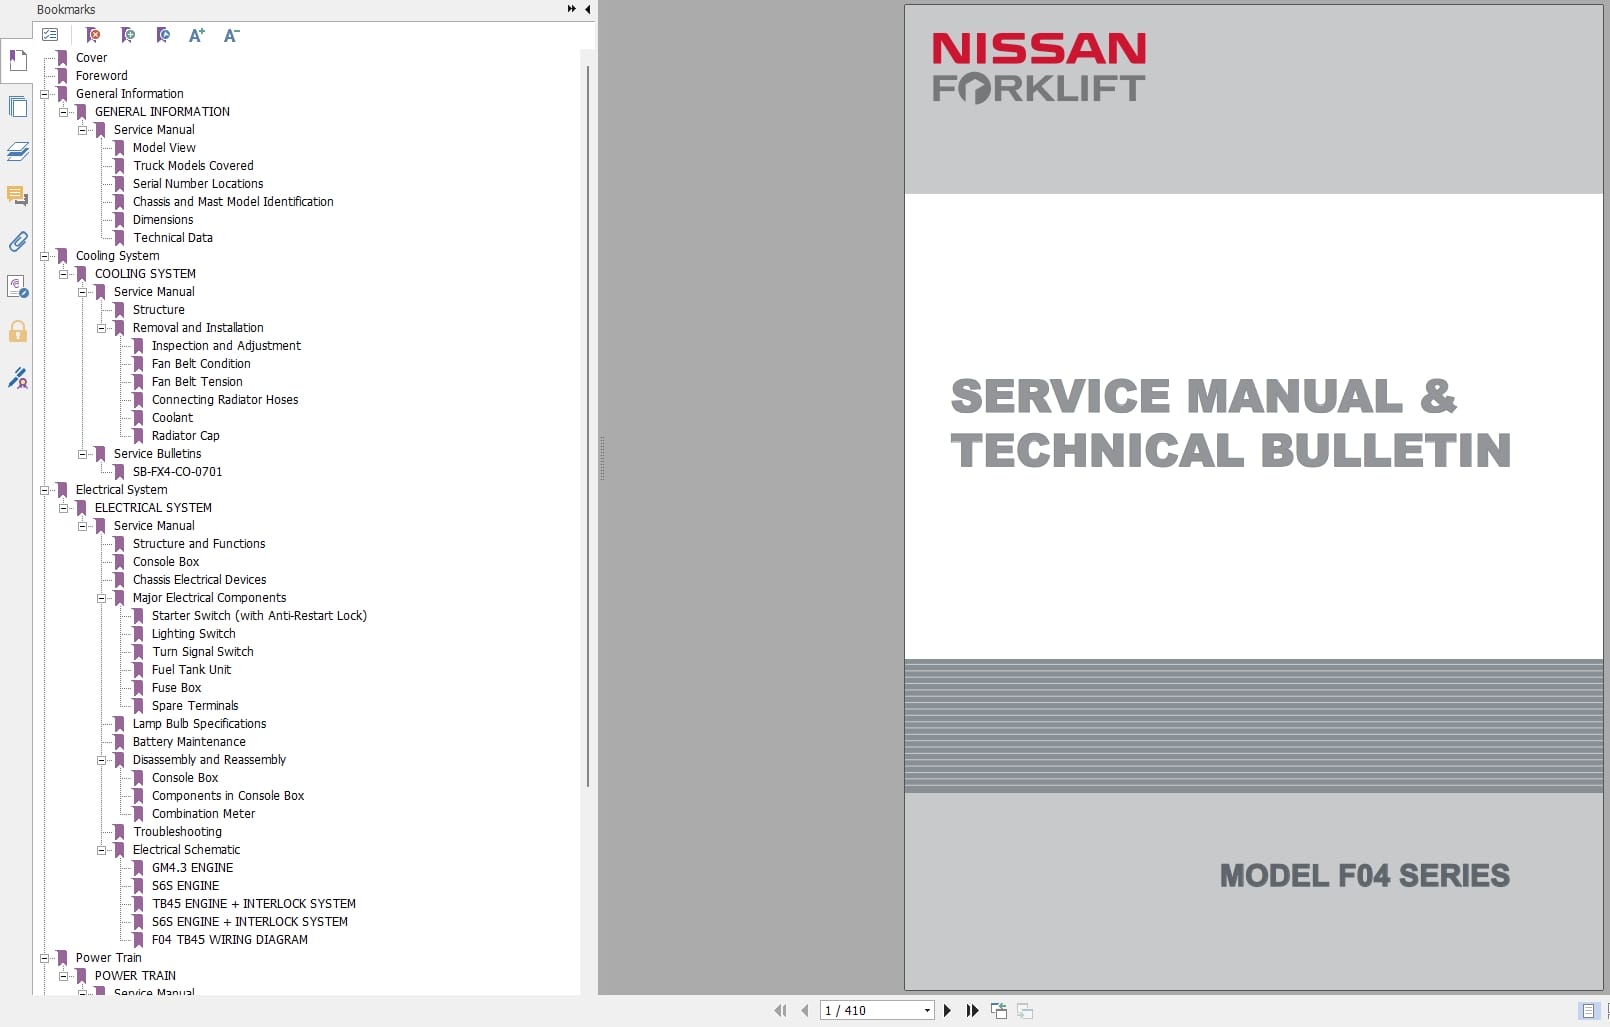Open the Troubleshooting bookmark
This screenshot has height=1027, width=1610.
(177, 832)
